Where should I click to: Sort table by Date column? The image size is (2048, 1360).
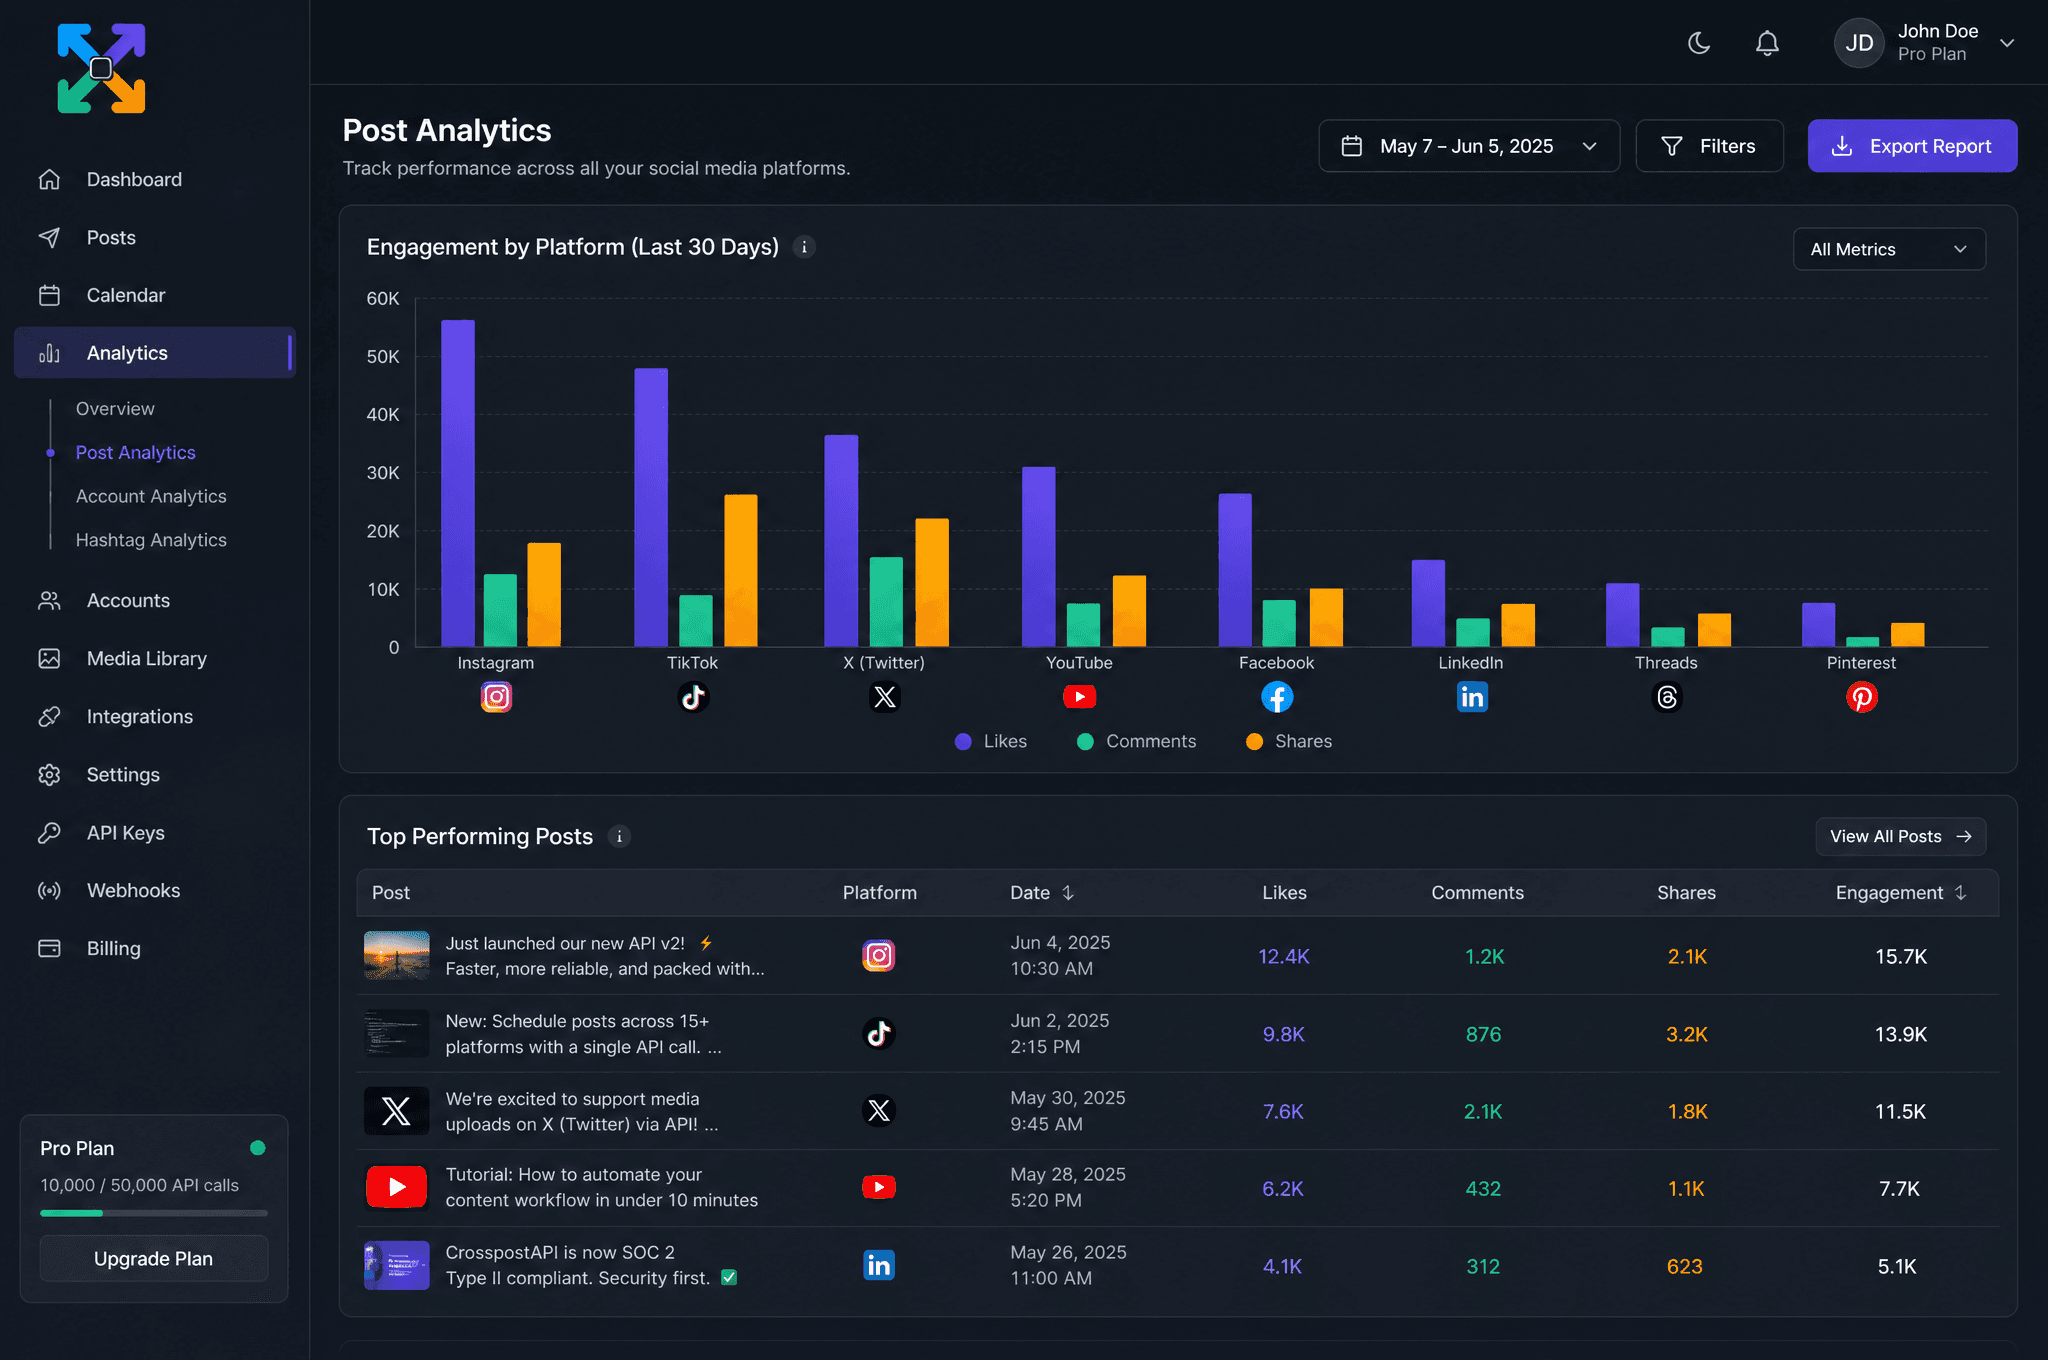(1042, 892)
